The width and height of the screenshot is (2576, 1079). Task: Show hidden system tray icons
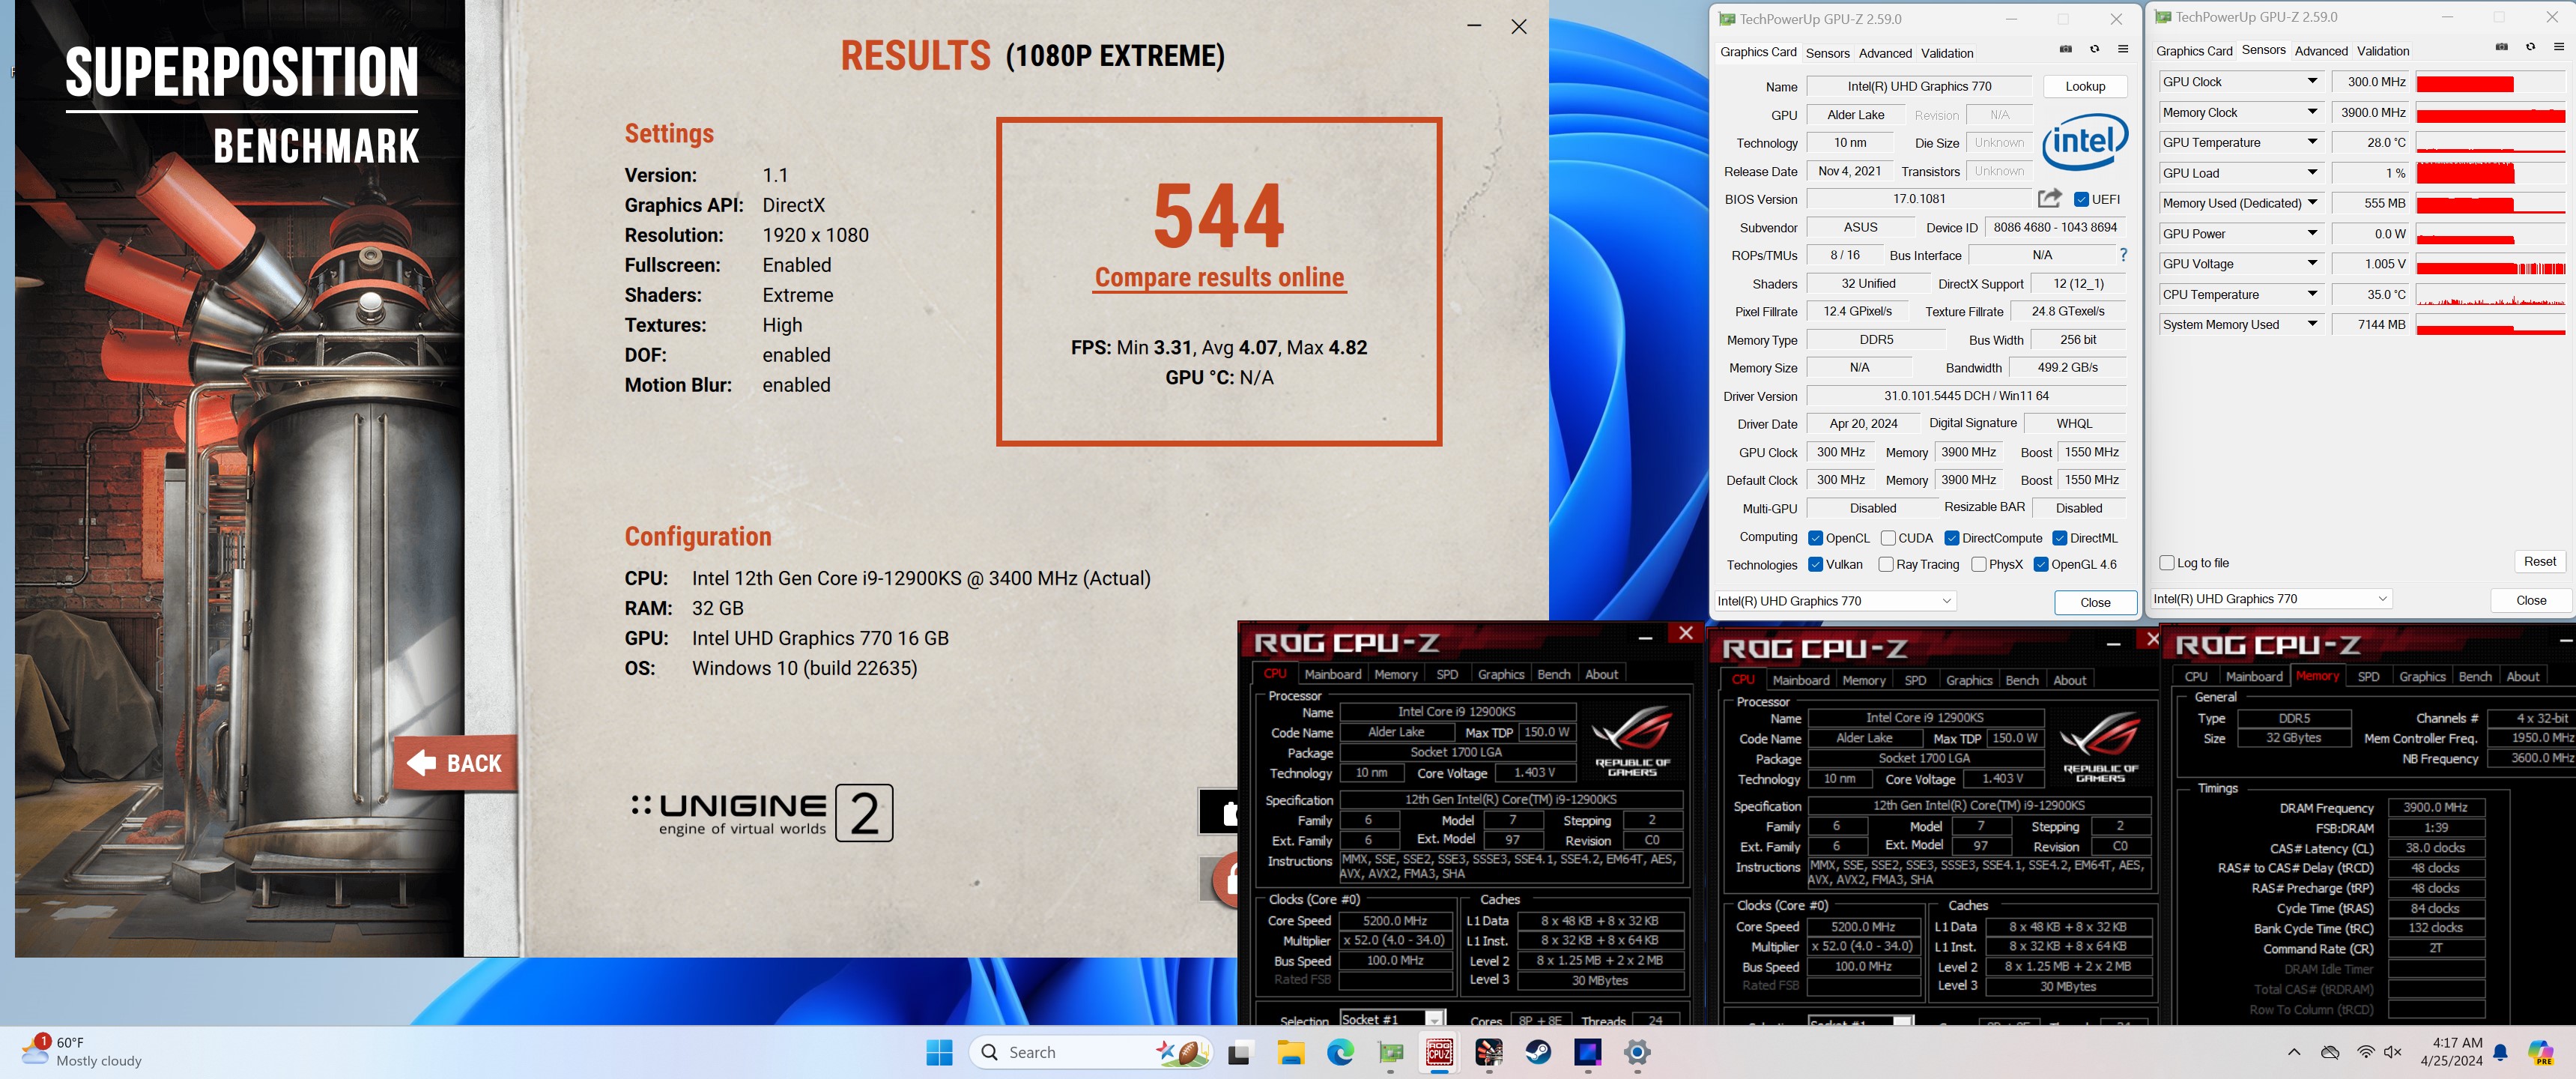point(2294,1052)
